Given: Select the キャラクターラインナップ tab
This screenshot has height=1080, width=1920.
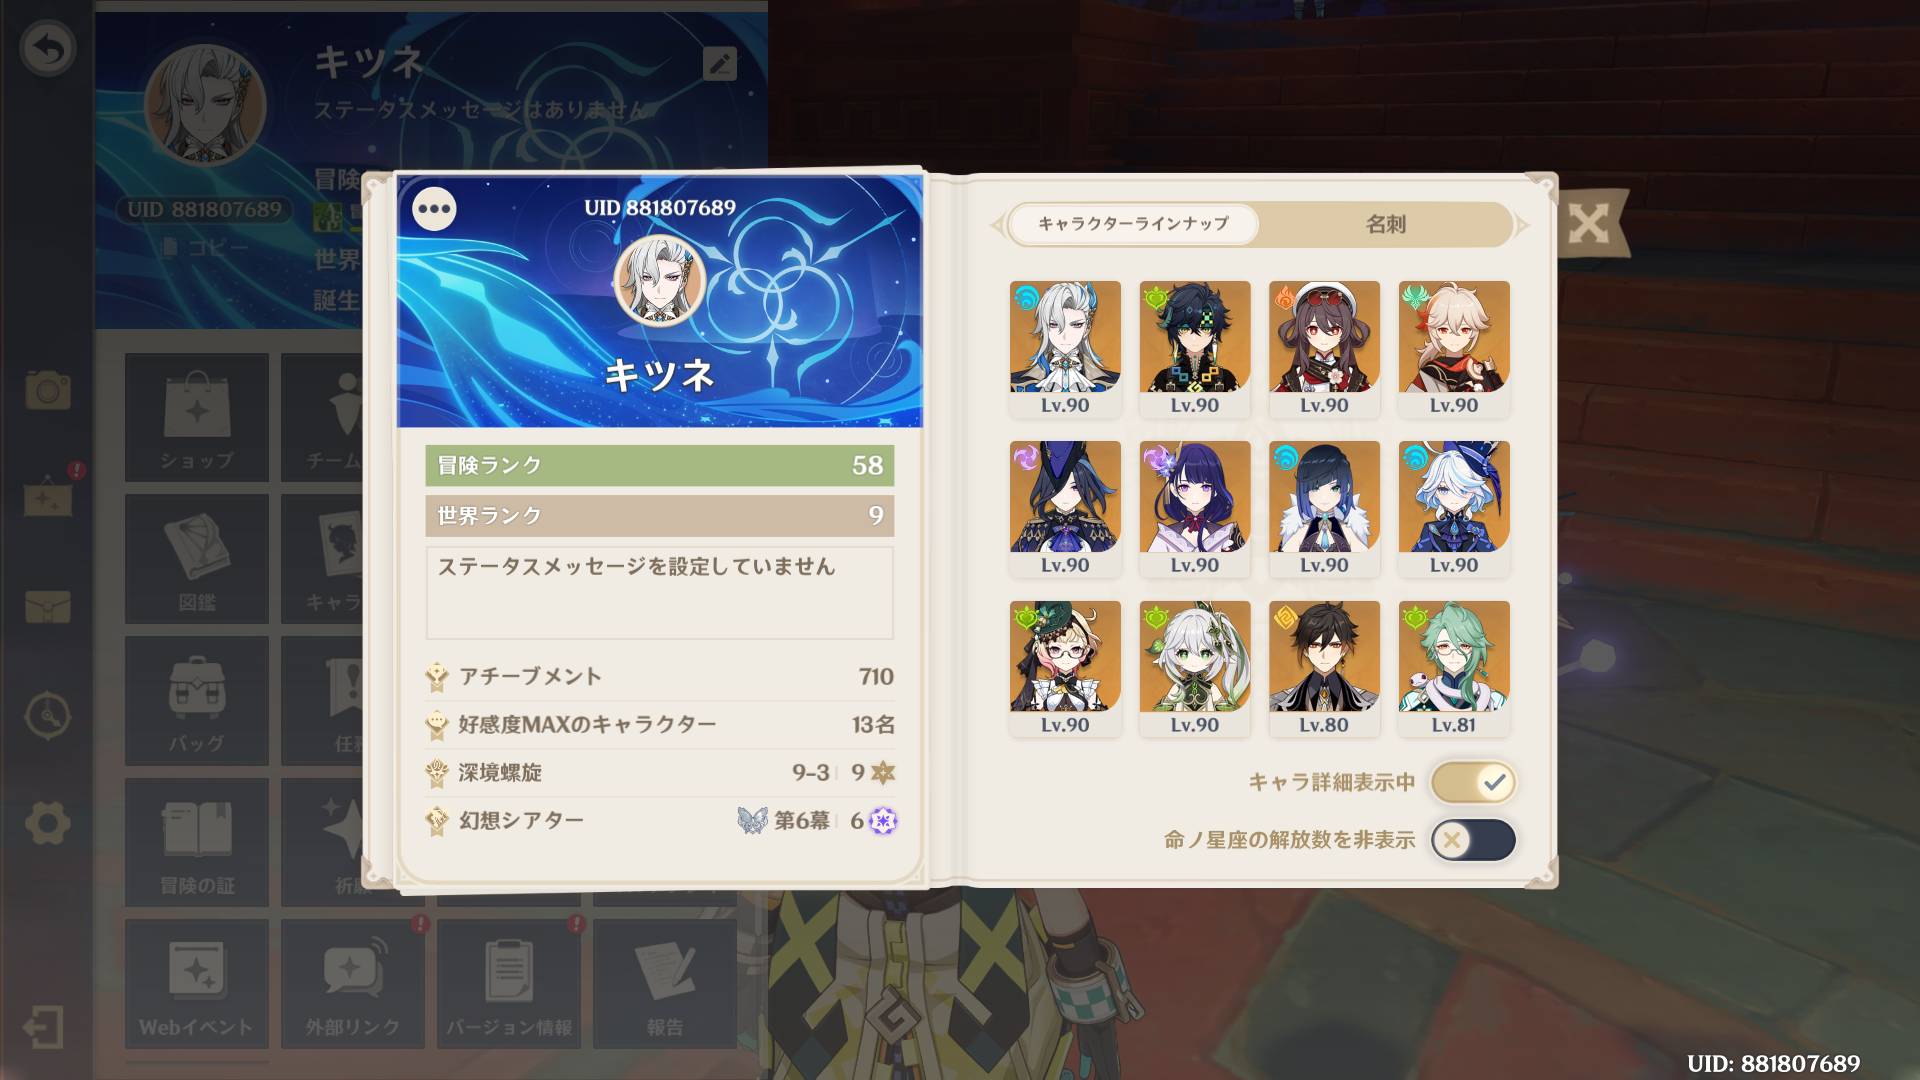Looking at the screenshot, I should pos(1133,224).
